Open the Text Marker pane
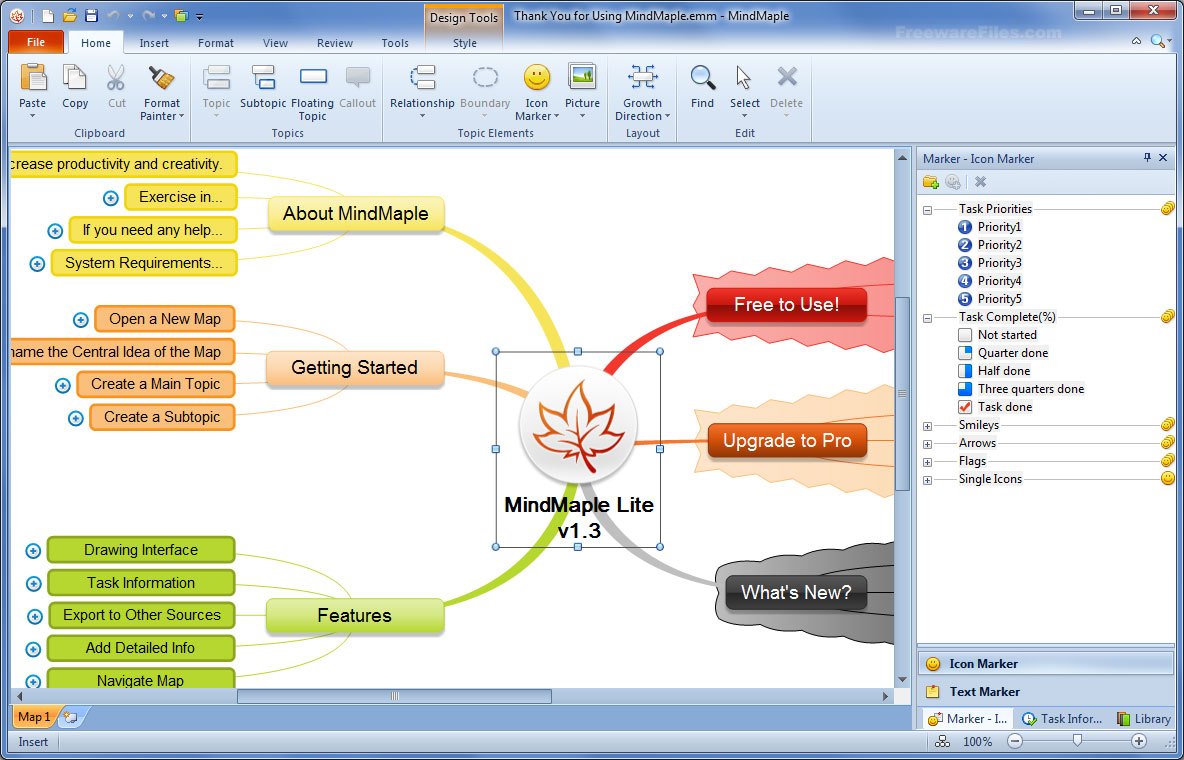 (x=1047, y=691)
